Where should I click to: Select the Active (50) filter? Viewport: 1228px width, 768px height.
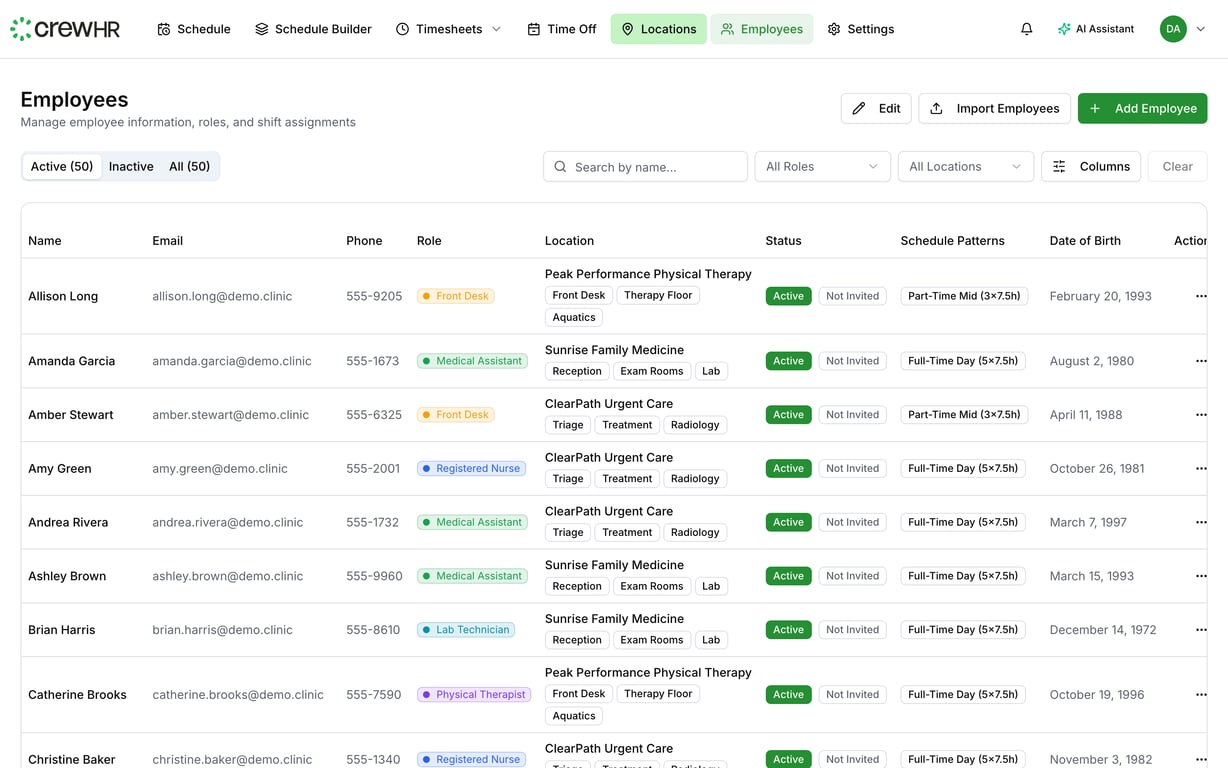point(62,166)
